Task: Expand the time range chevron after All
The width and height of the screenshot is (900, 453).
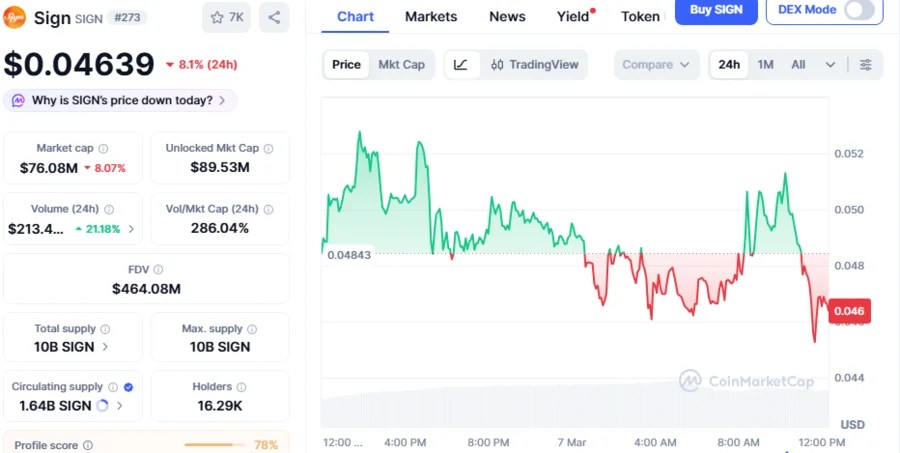Action: point(830,65)
